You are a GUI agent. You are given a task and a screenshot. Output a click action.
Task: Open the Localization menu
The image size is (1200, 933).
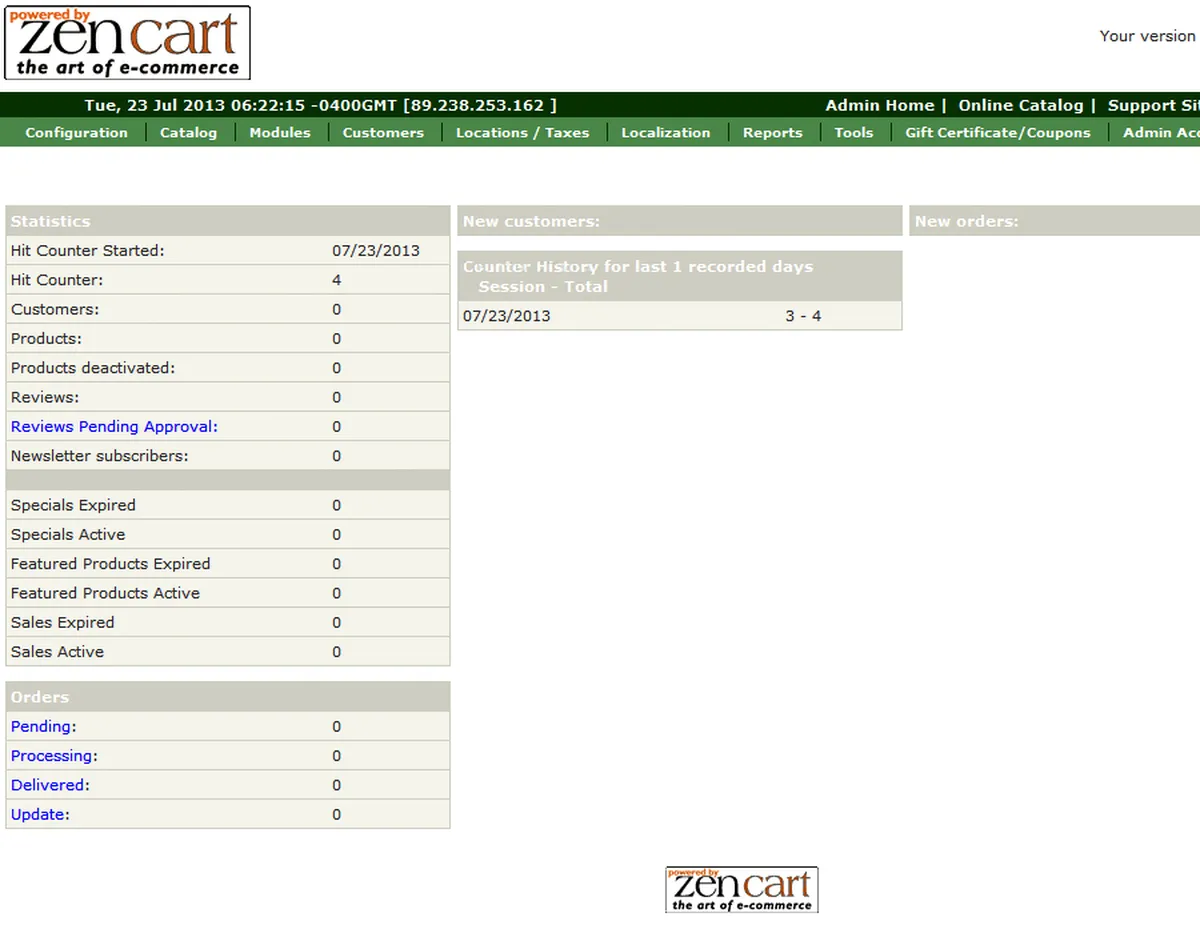coord(665,132)
